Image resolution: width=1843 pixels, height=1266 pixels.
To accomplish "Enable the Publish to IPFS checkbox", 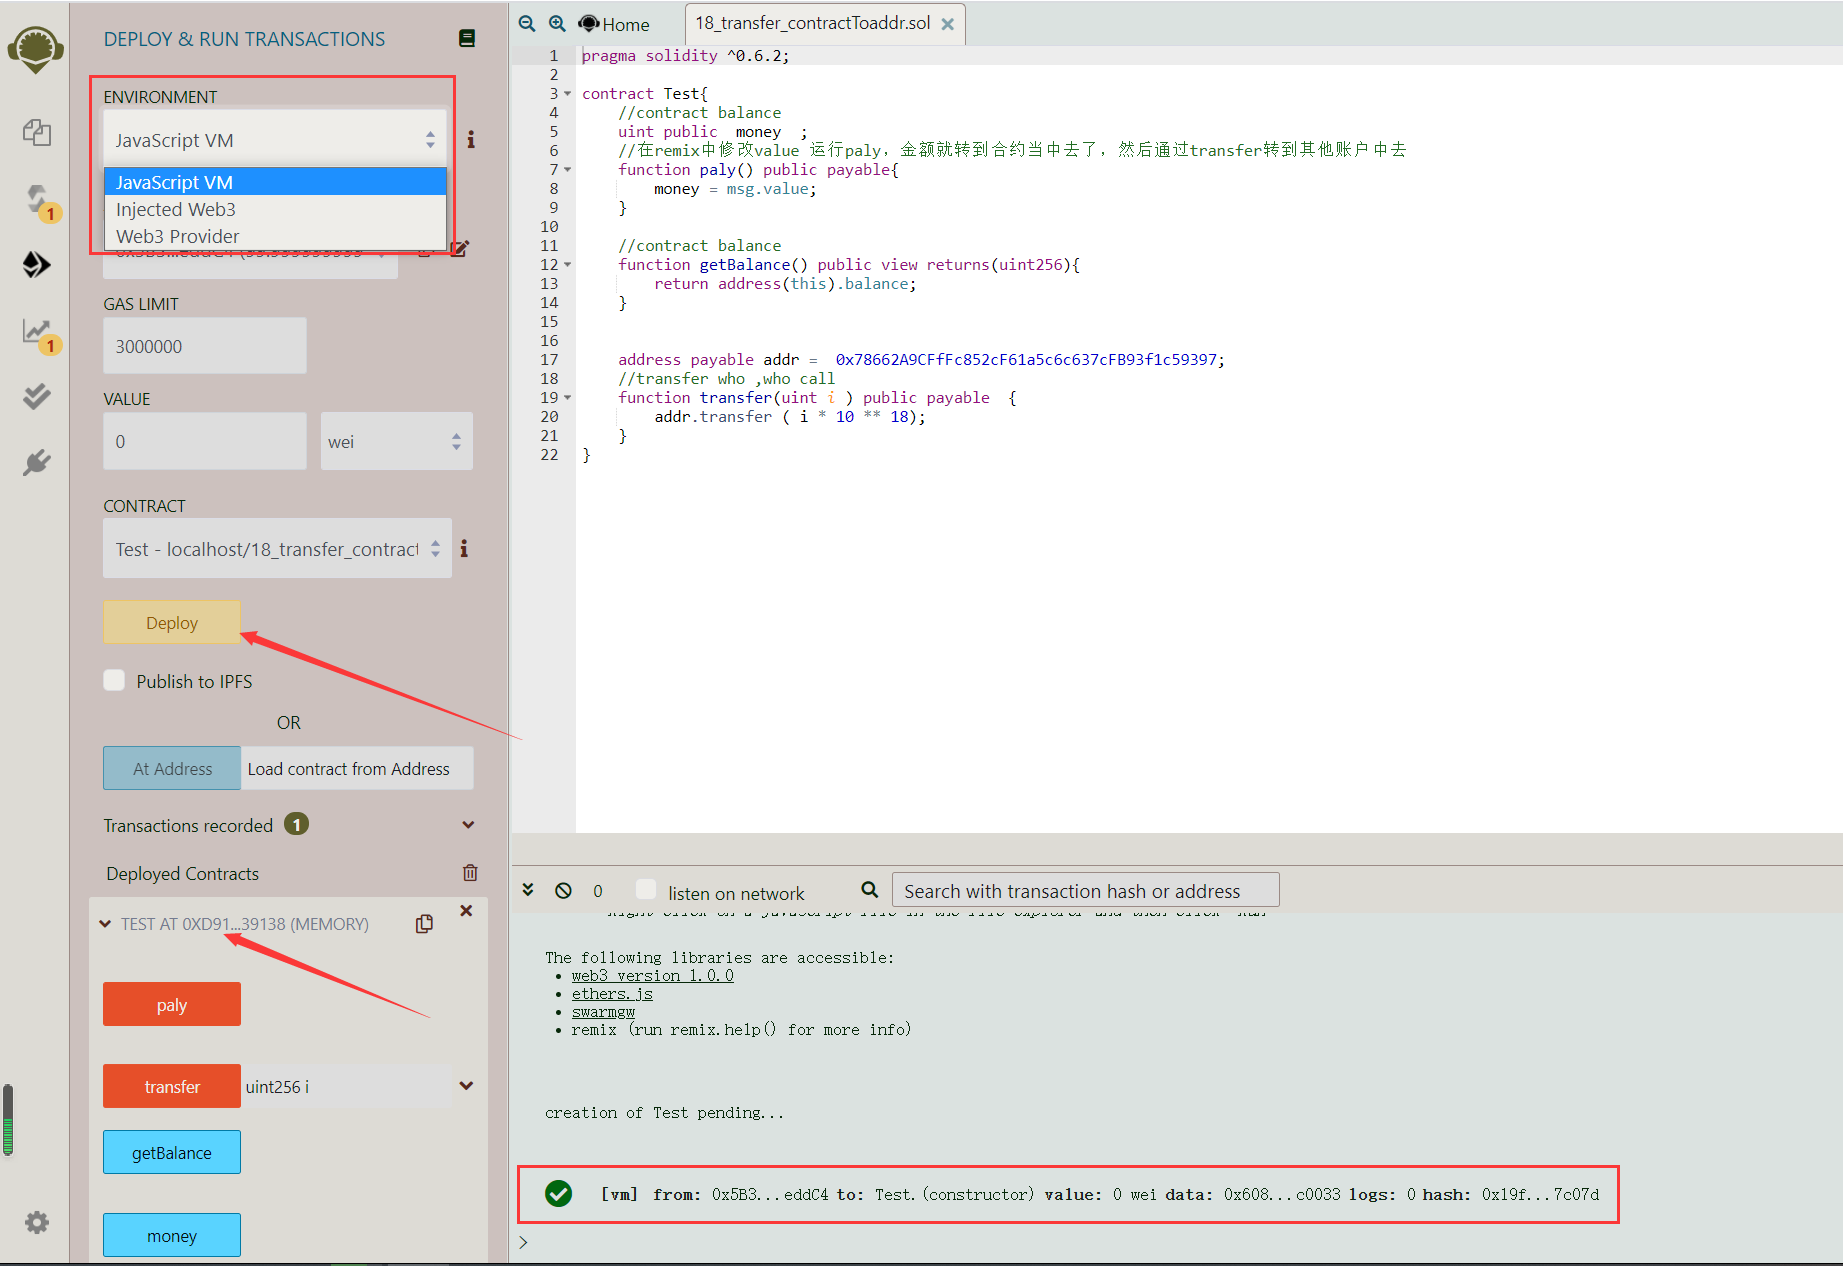I will pos(115,681).
